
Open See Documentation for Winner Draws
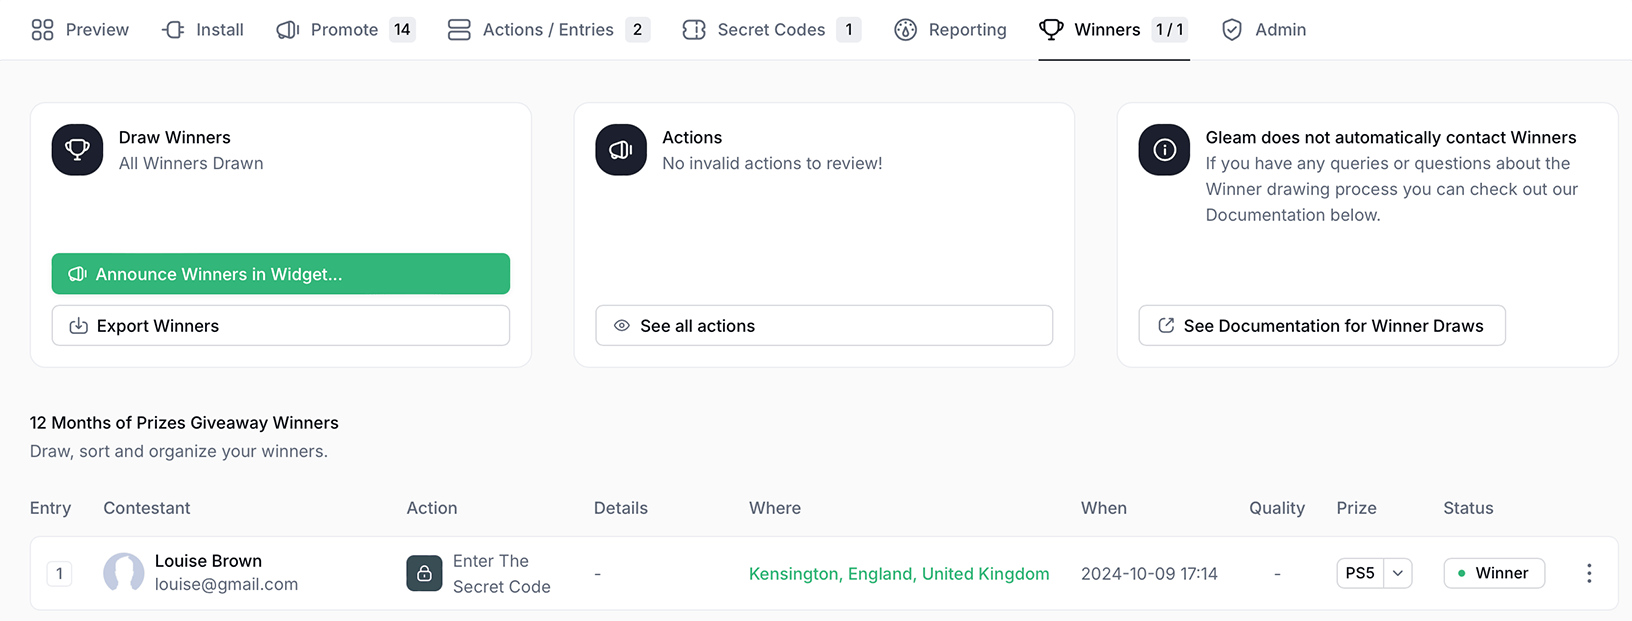(1321, 326)
